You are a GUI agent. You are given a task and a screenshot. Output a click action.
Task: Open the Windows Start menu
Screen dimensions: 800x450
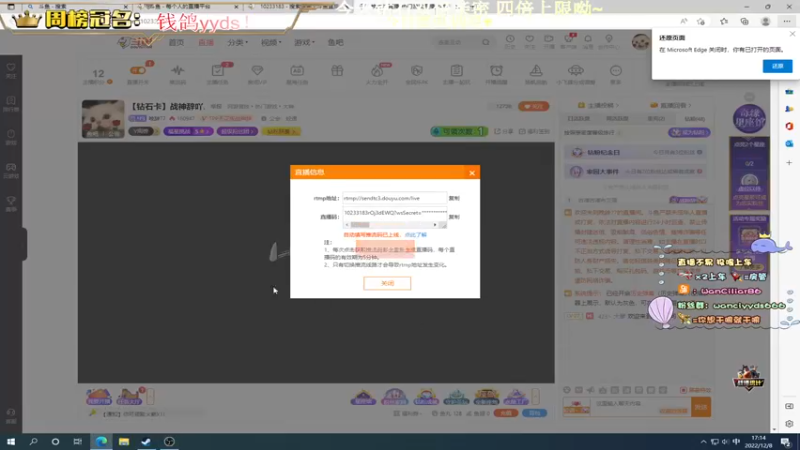pyautogui.click(x=11, y=441)
